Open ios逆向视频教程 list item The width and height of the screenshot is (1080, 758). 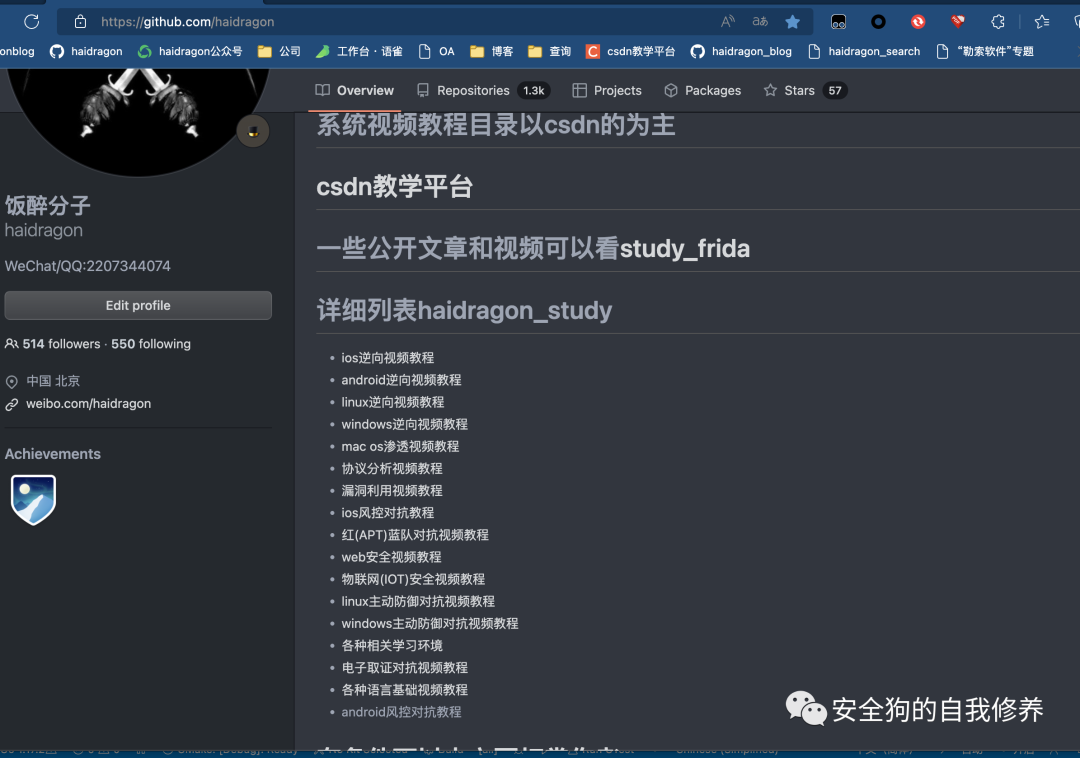pos(388,358)
